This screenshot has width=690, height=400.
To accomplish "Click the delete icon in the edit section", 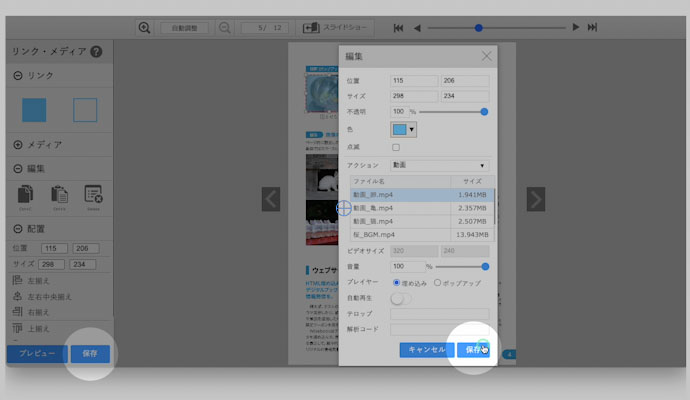I will (93, 195).
